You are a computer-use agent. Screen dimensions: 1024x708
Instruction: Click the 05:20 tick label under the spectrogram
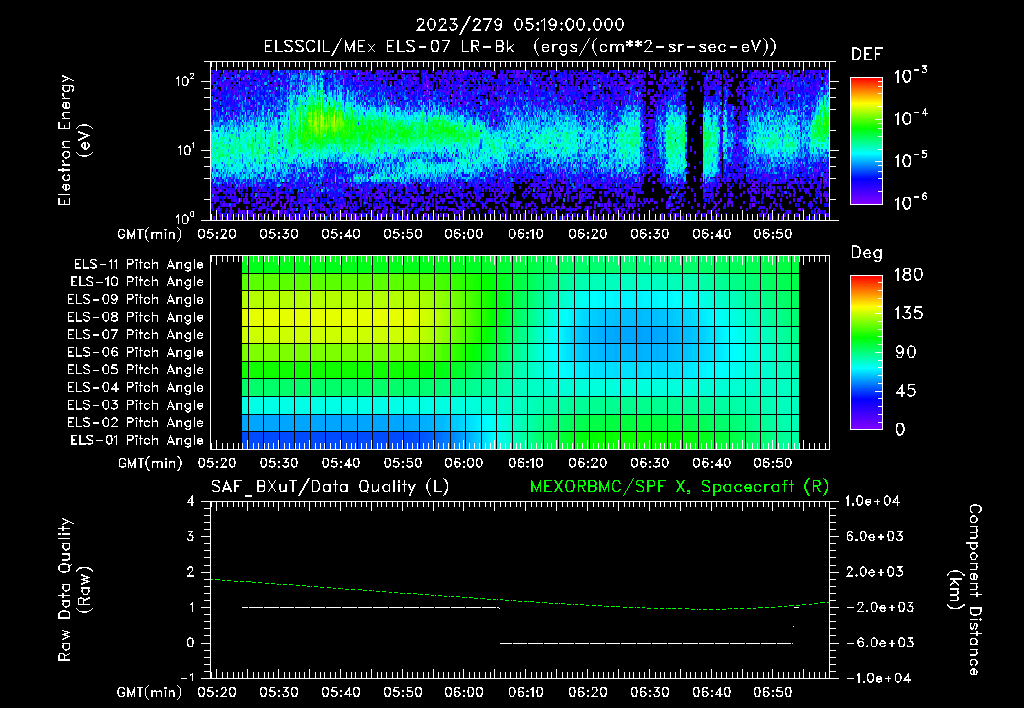click(217, 234)
